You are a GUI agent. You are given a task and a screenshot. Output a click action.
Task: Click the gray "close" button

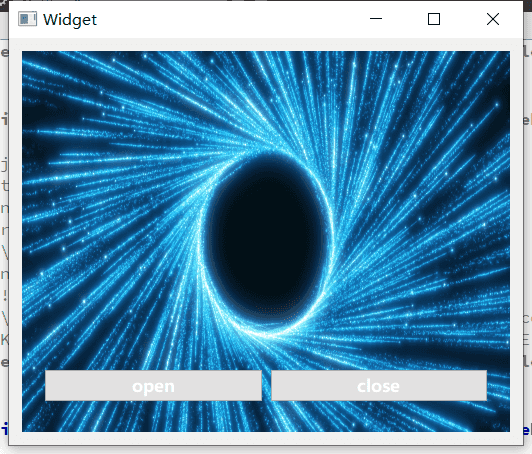coord(379,385)
